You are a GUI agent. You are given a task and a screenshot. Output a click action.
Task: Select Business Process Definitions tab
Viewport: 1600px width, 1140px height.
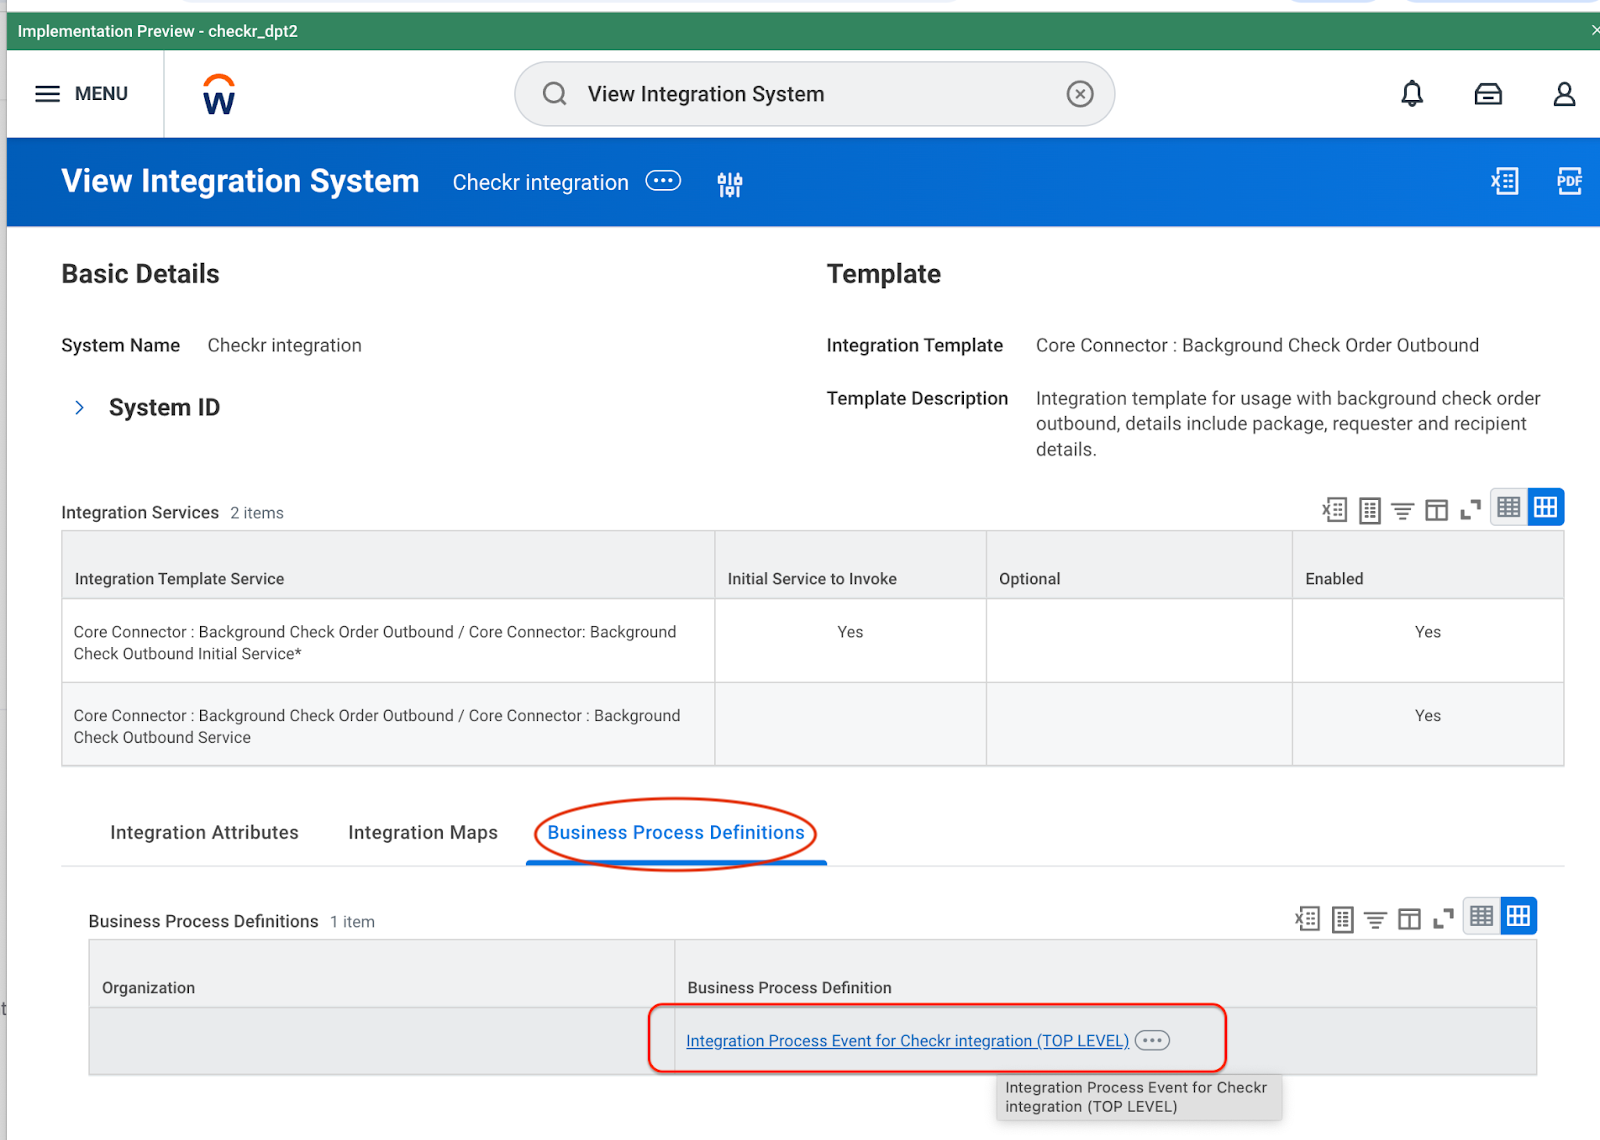tap(676, 832)
